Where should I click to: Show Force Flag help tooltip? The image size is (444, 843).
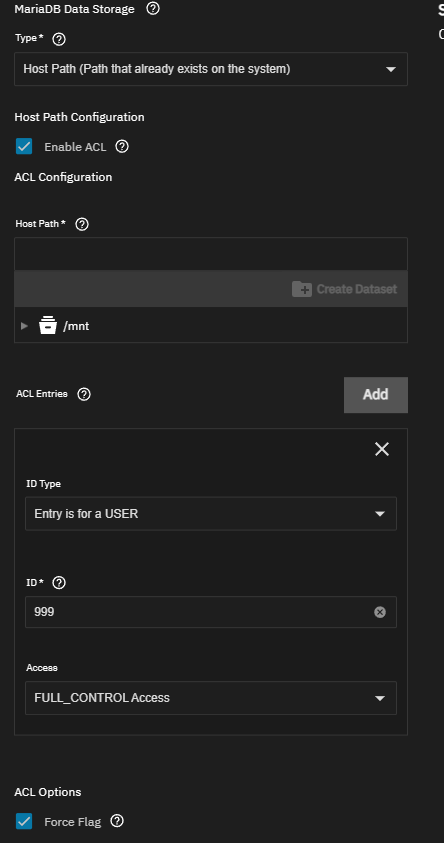117,821
